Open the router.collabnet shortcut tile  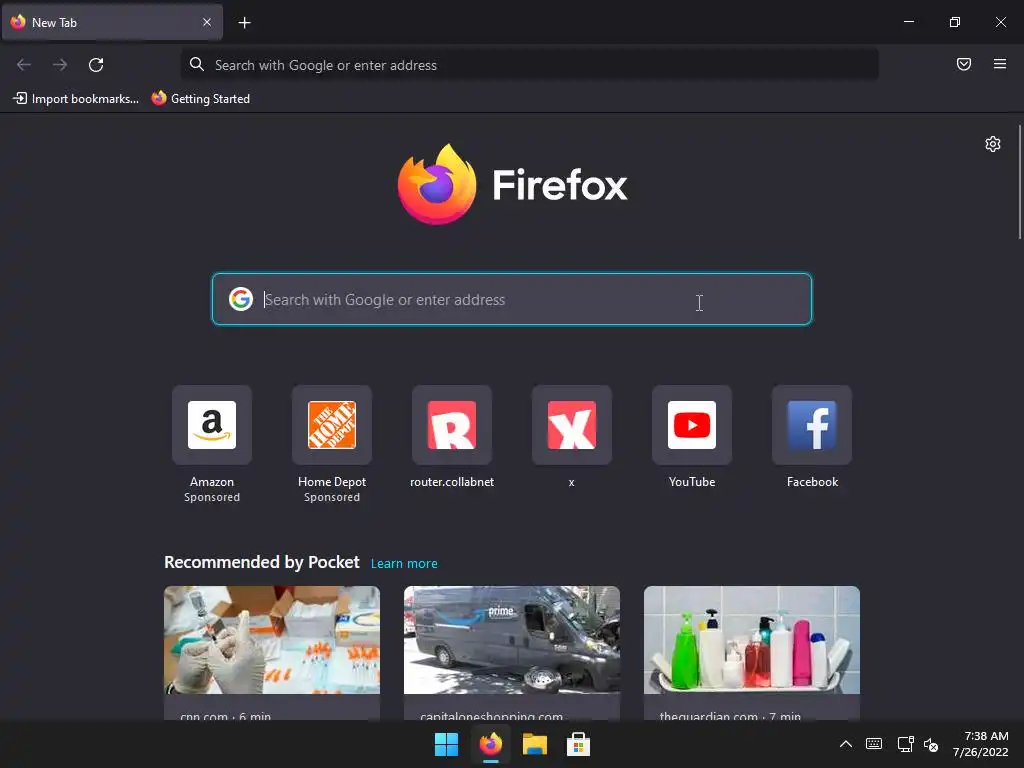coord(452,425)
